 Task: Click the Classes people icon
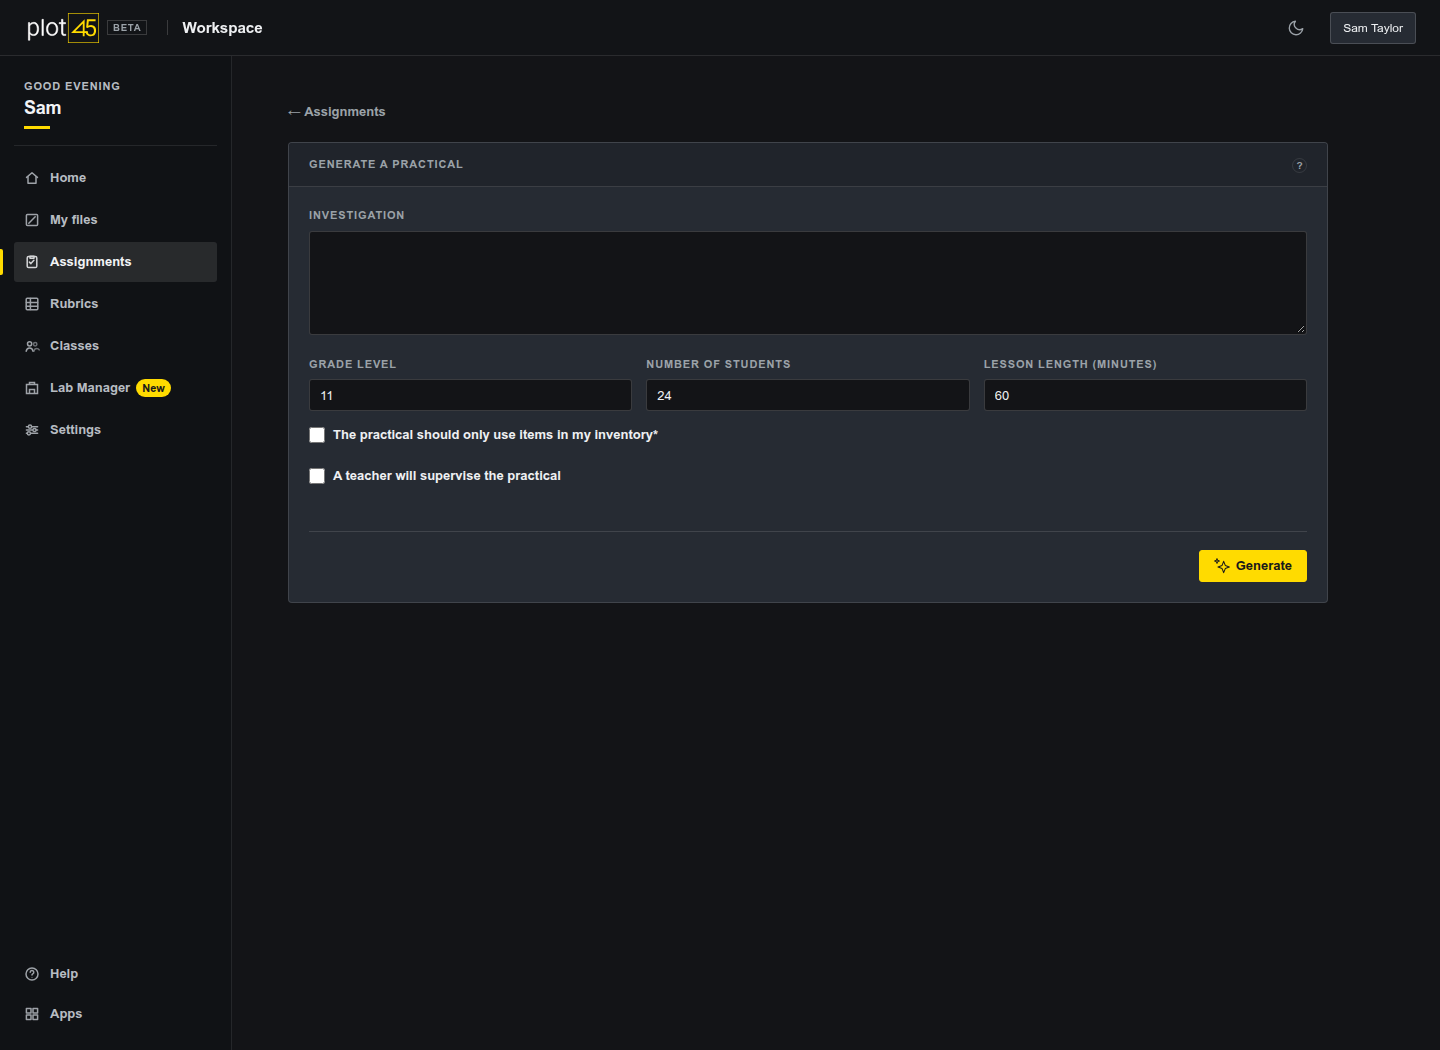[x=32, y=346]
